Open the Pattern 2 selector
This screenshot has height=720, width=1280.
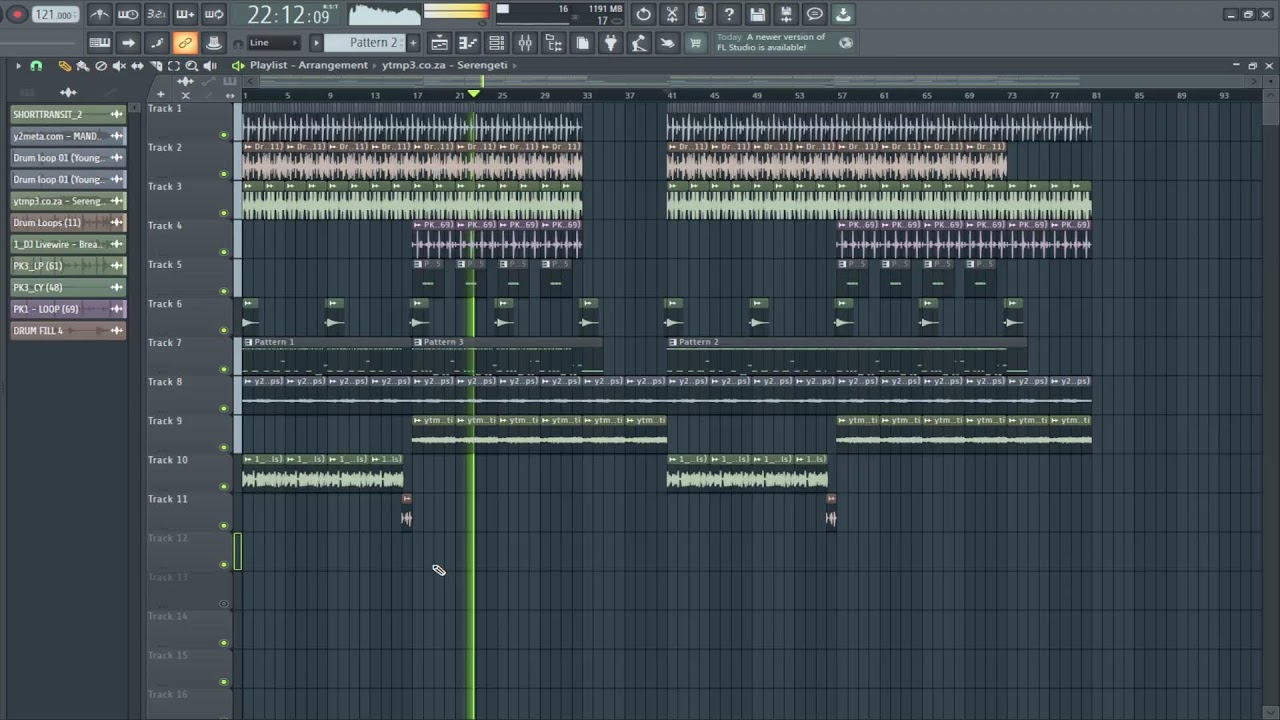373,43
